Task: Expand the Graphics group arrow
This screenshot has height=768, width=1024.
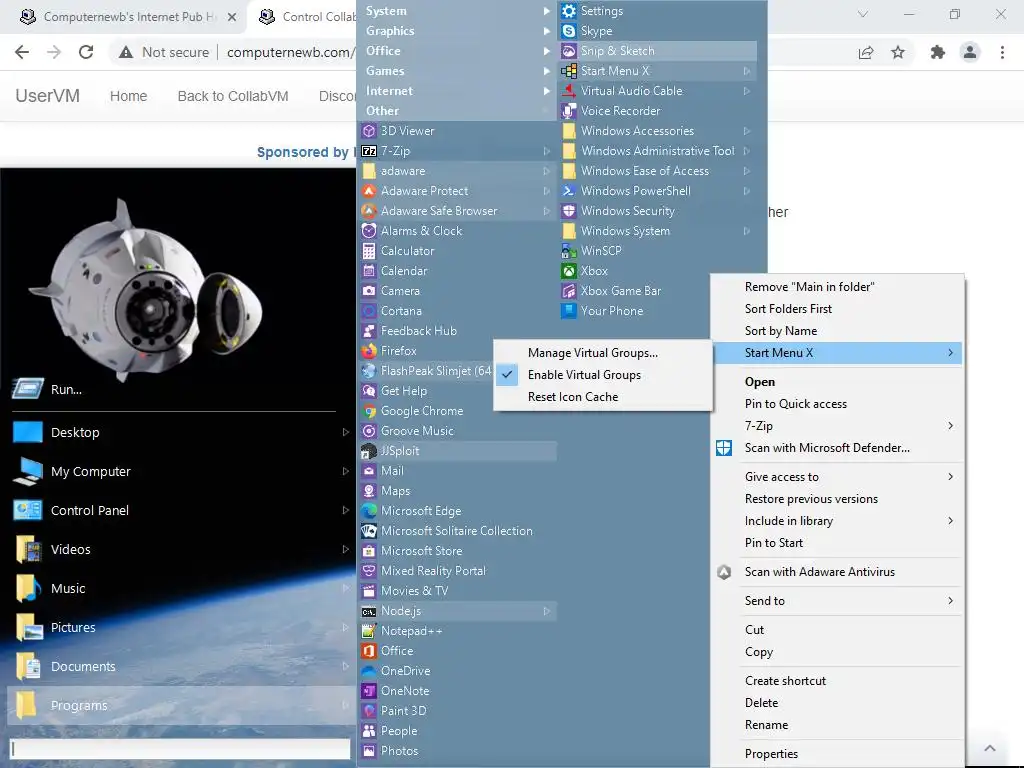Action: coord(547,31)
